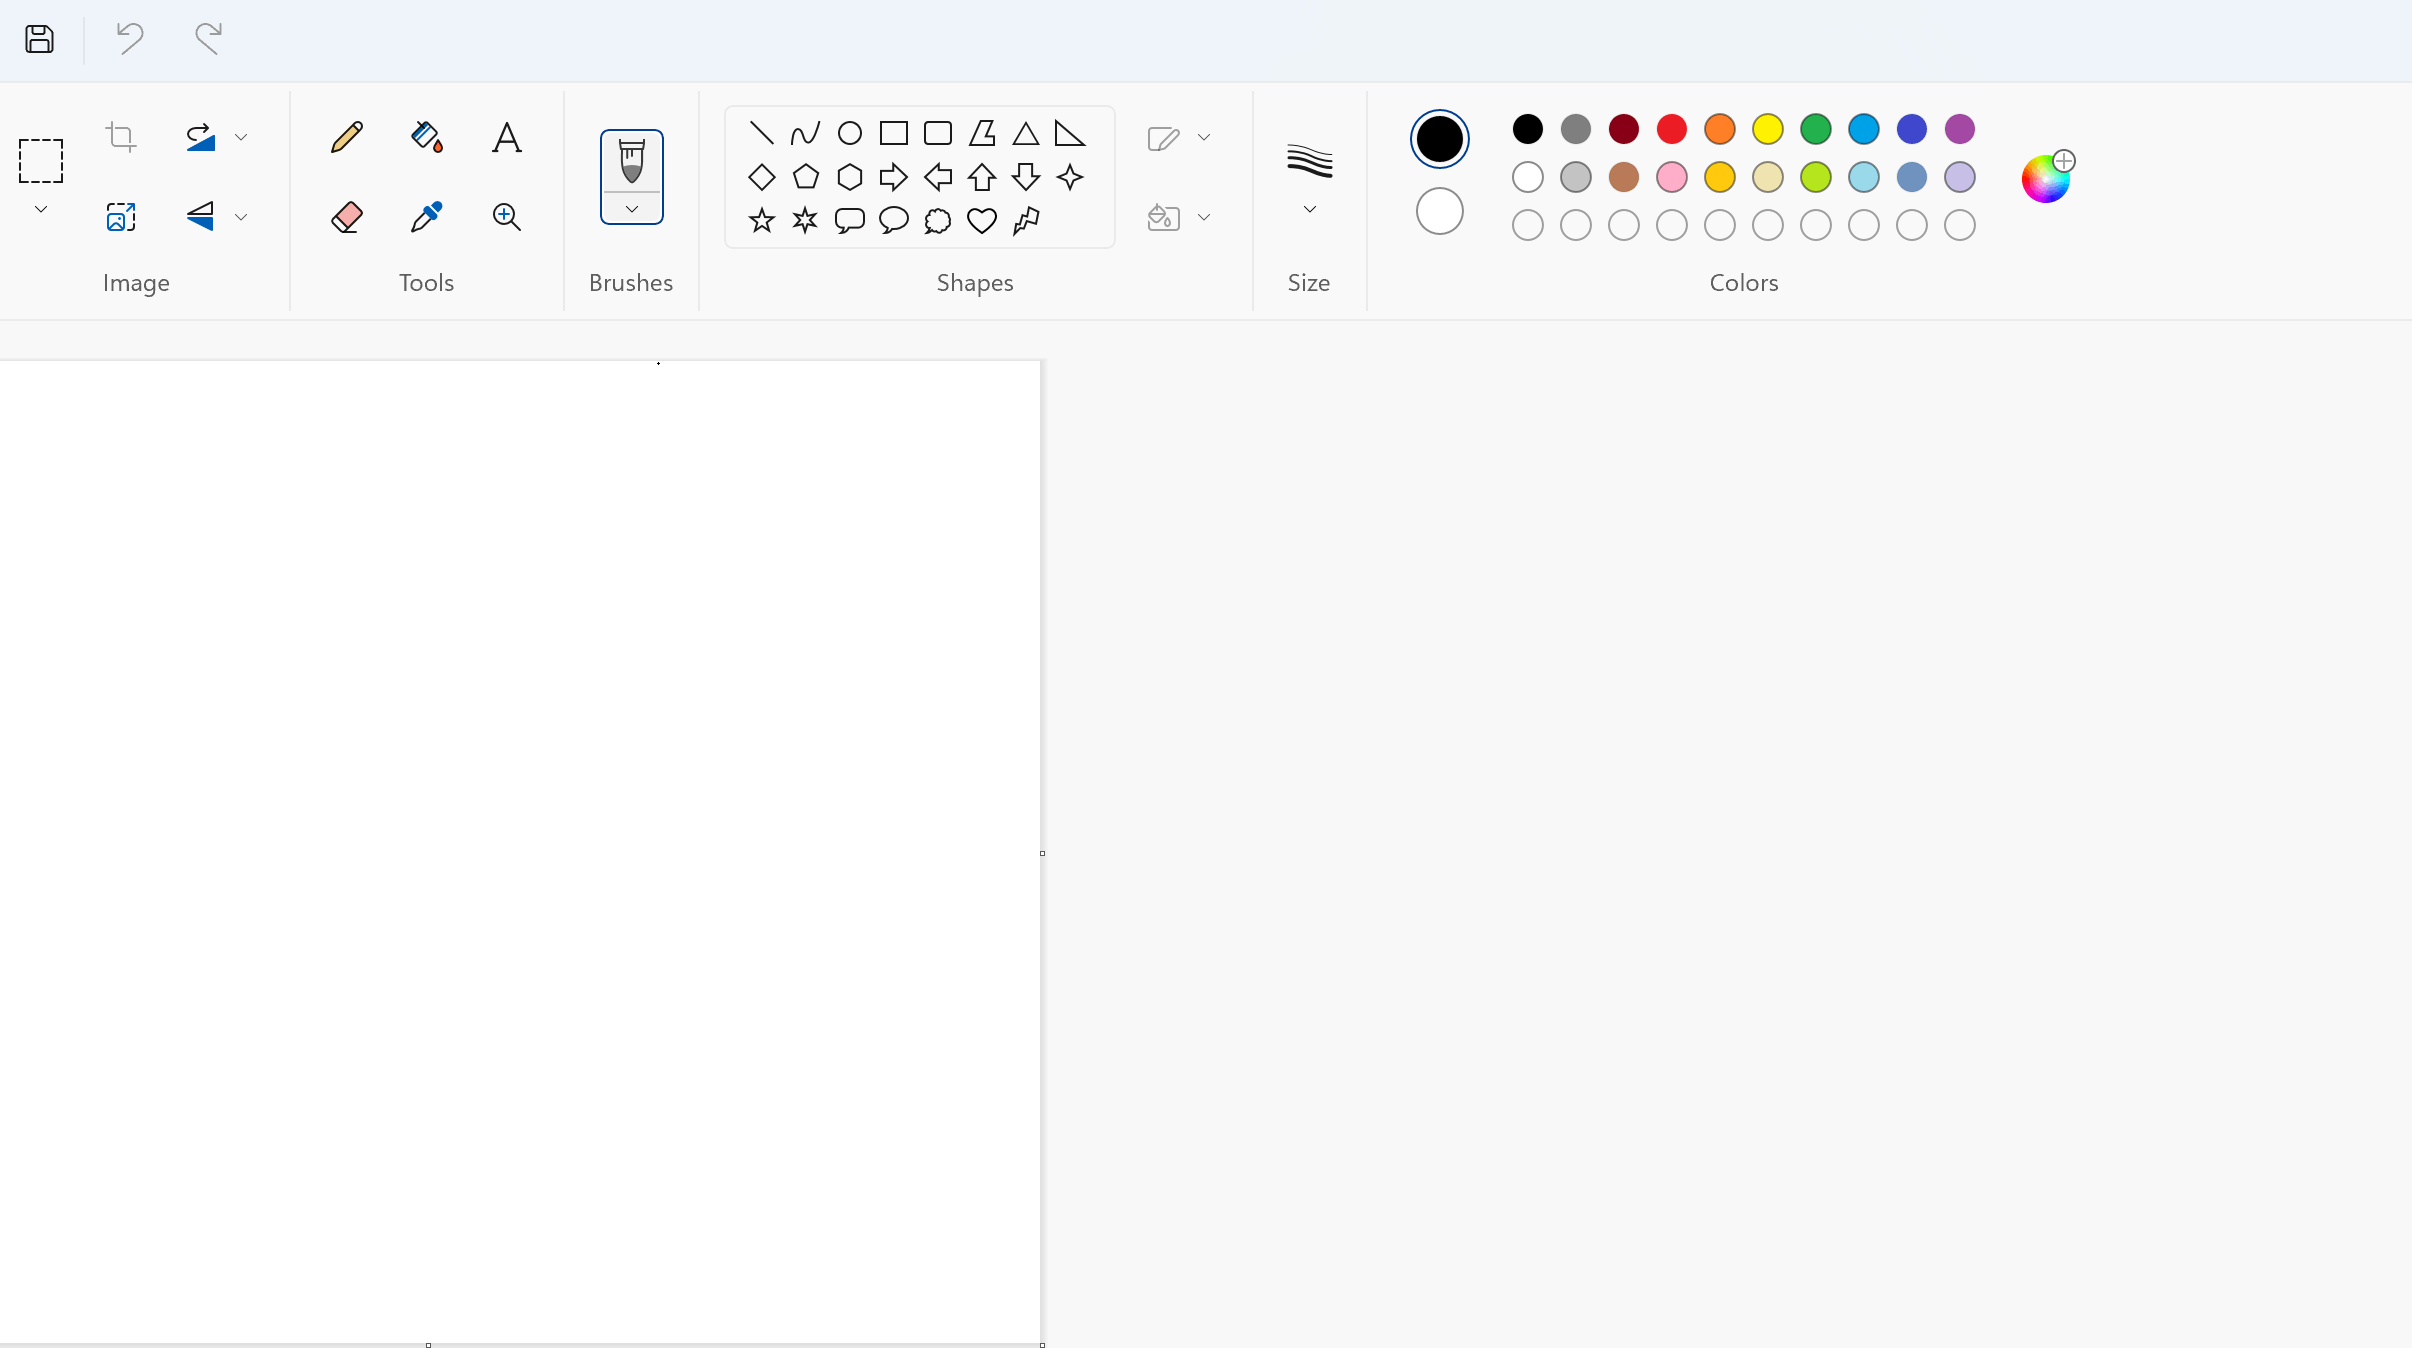Click the Resize and skew icon
This screenshot has width=2412, height=1348.
[121, 217]
